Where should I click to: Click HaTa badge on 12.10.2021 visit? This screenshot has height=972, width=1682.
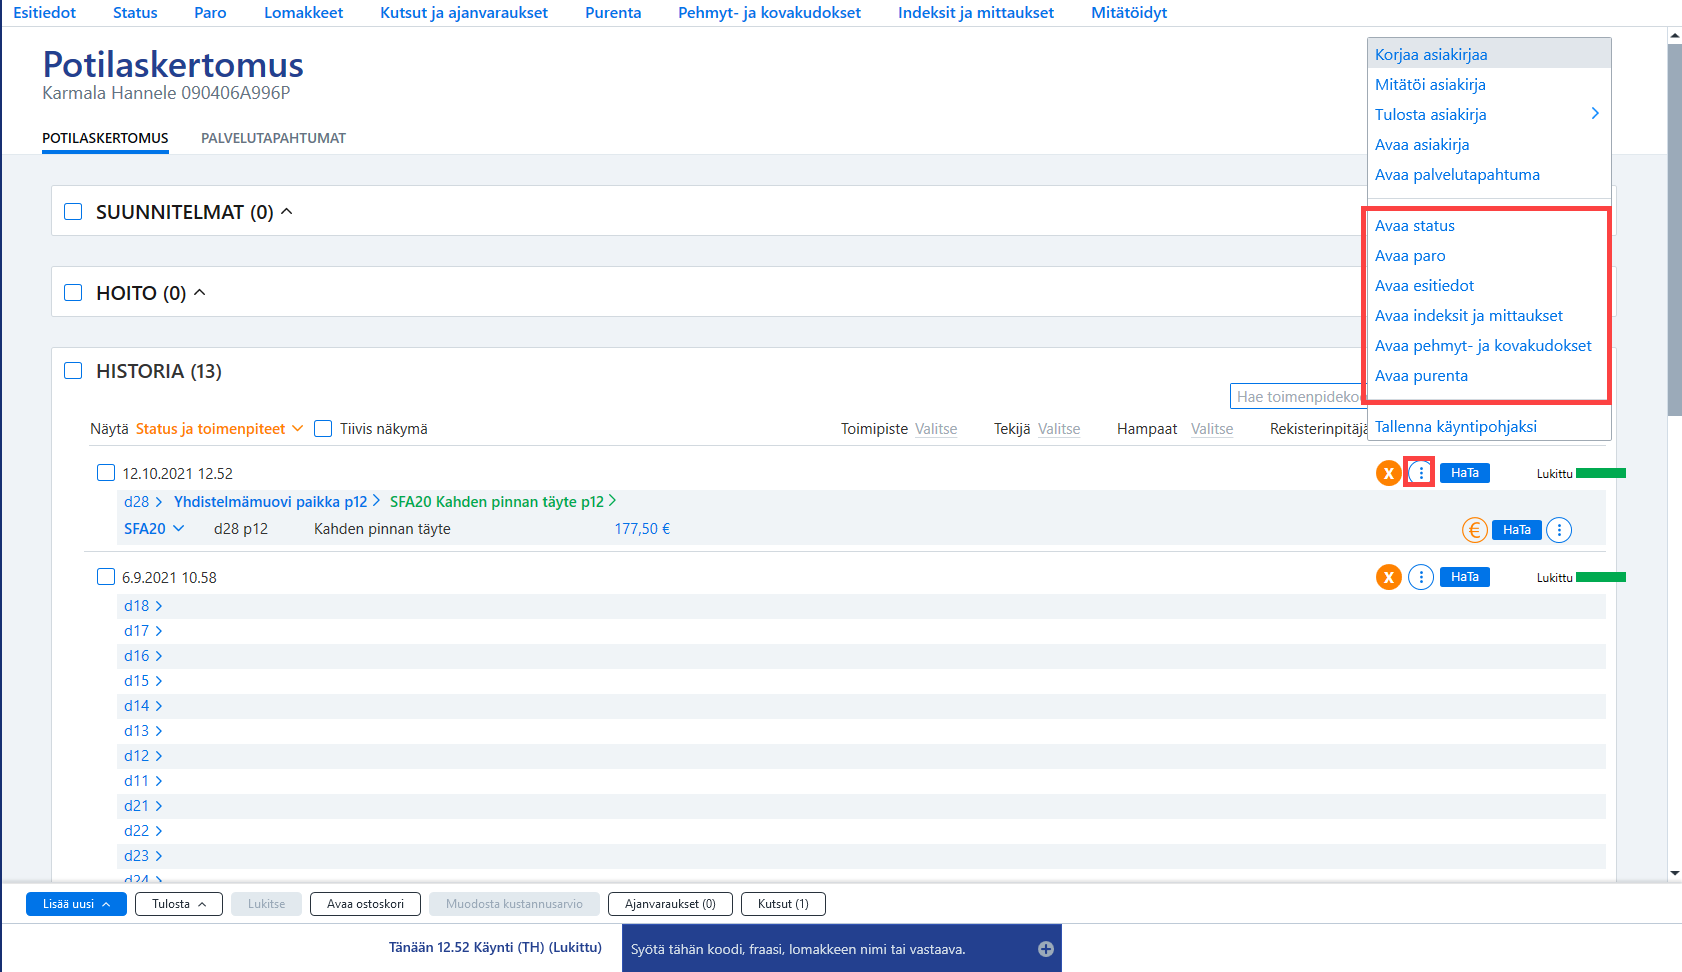pos(1465,473)
